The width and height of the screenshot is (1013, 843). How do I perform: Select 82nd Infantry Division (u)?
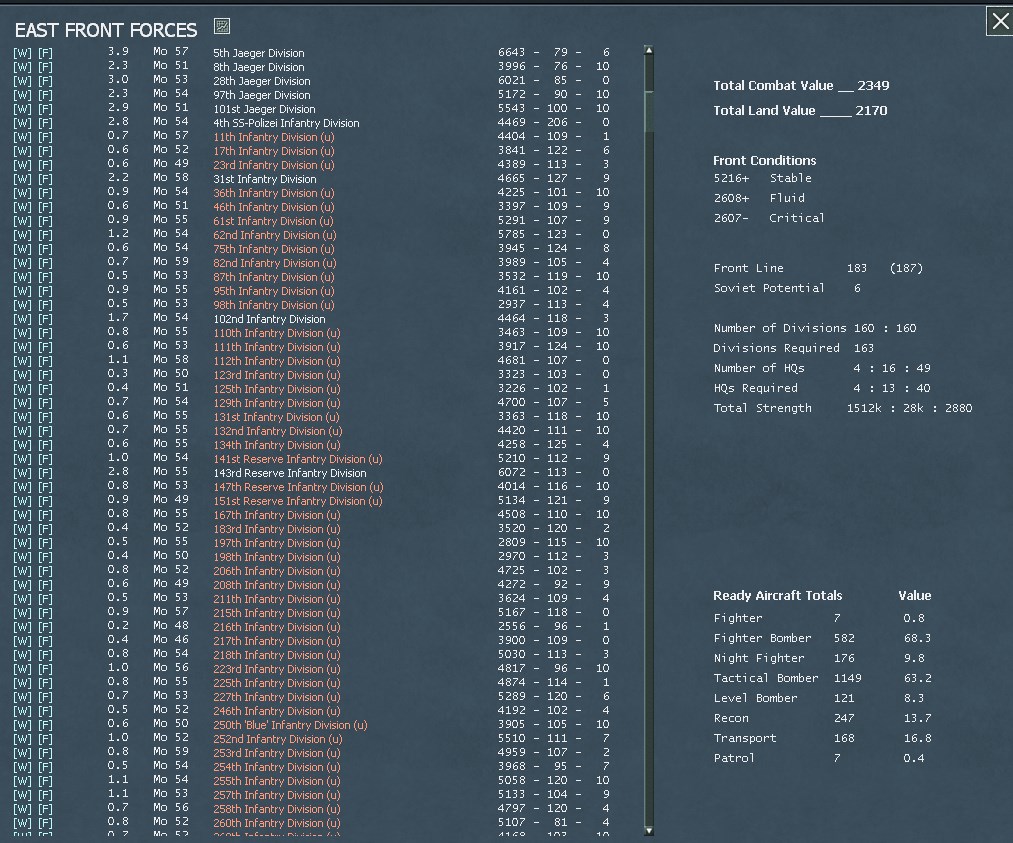pos(275,263)
